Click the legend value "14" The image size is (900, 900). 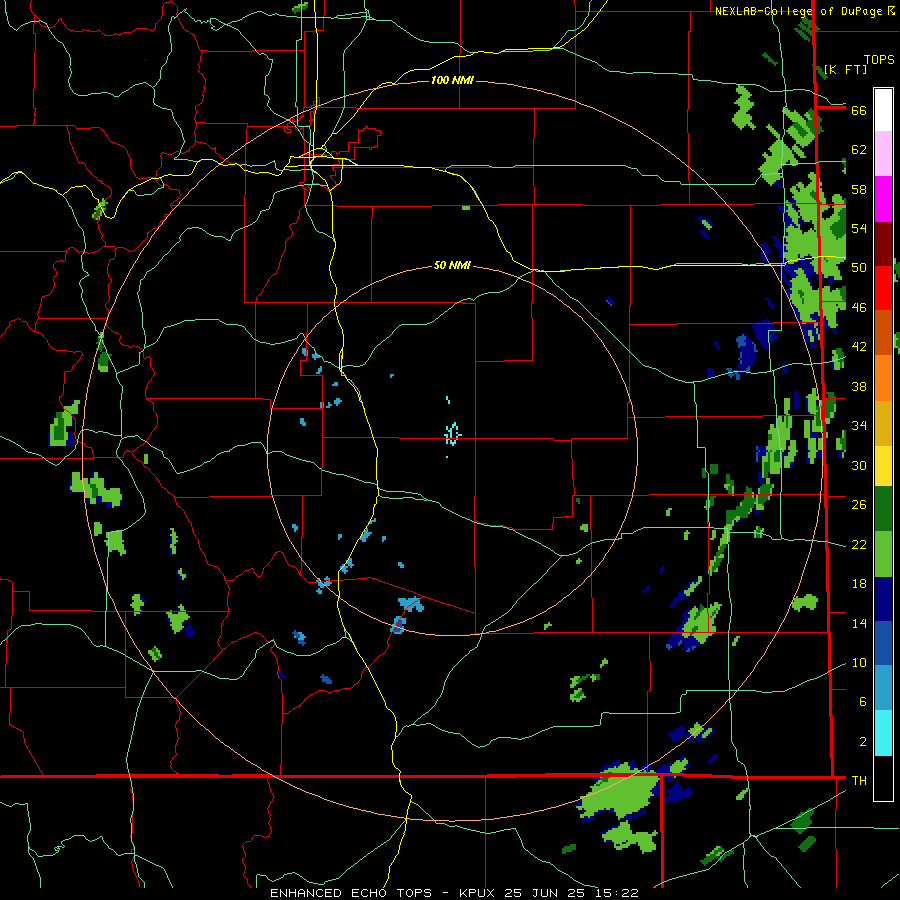click(859, 623)
